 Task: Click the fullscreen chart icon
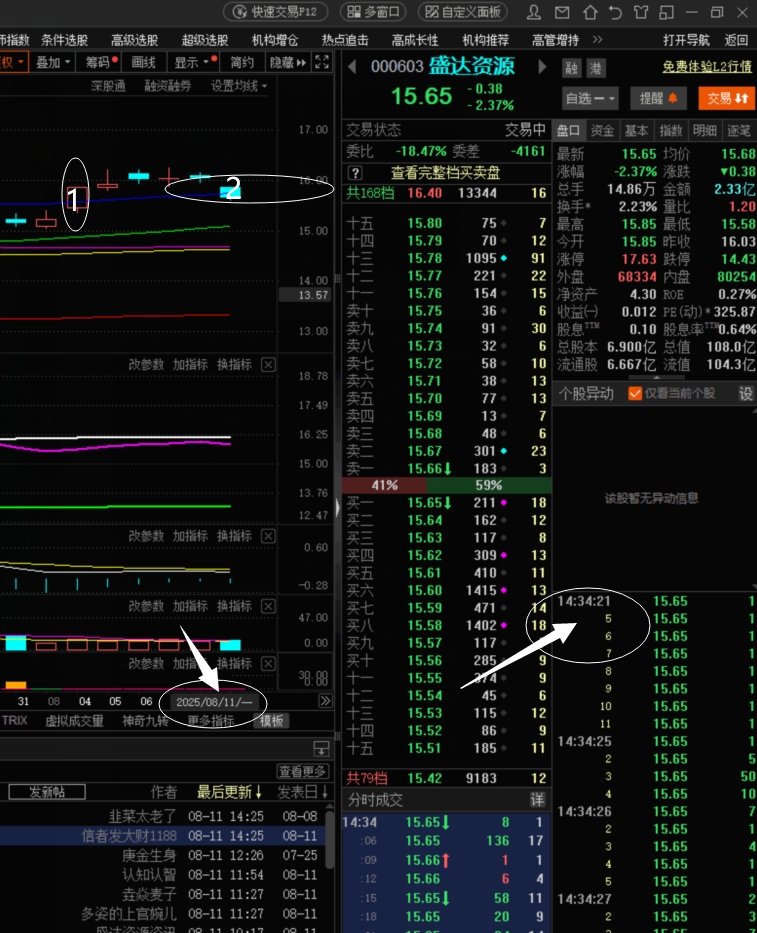click(322, 62)
